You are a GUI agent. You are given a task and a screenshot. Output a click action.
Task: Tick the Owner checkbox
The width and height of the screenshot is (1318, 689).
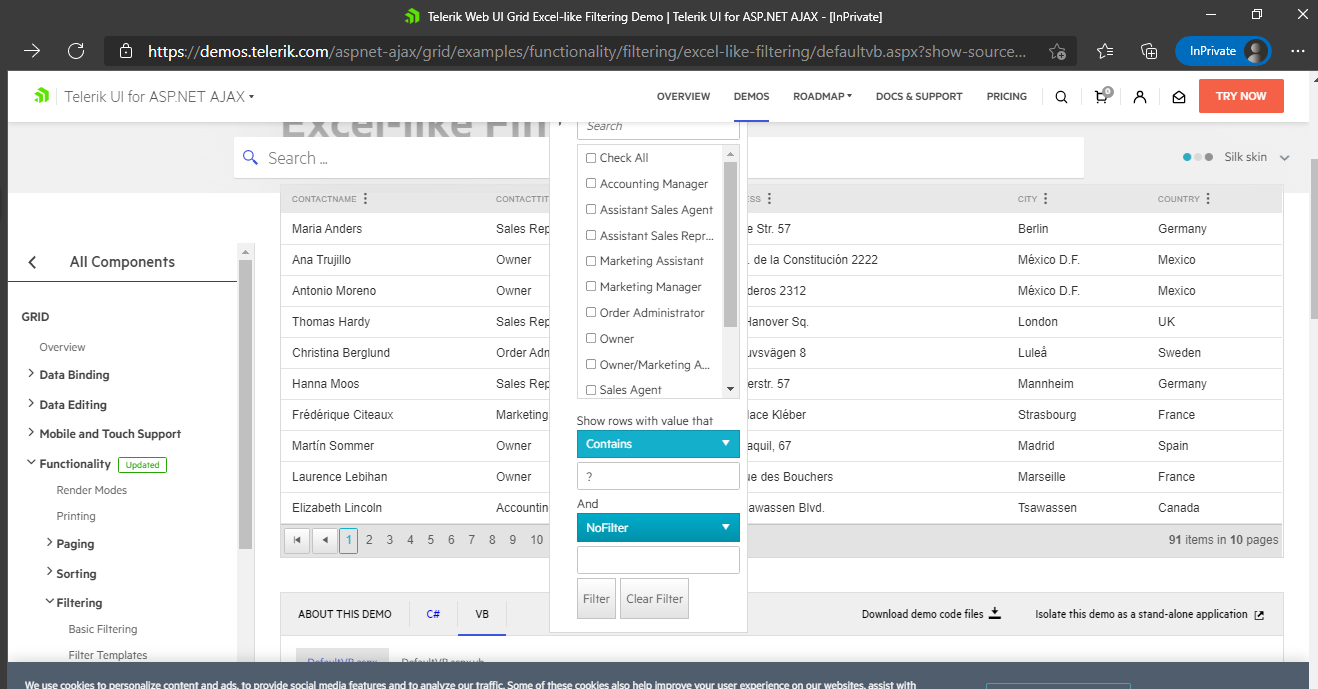click(x=591, y=338)
